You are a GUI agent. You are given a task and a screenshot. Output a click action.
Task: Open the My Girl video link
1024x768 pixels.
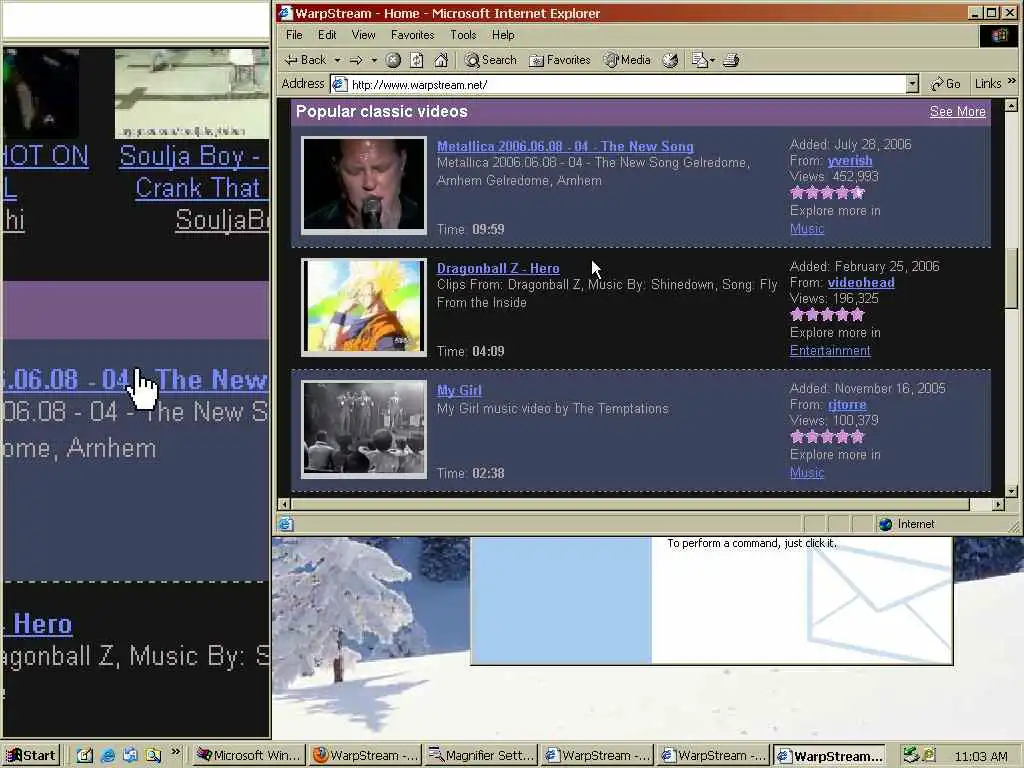459,391
